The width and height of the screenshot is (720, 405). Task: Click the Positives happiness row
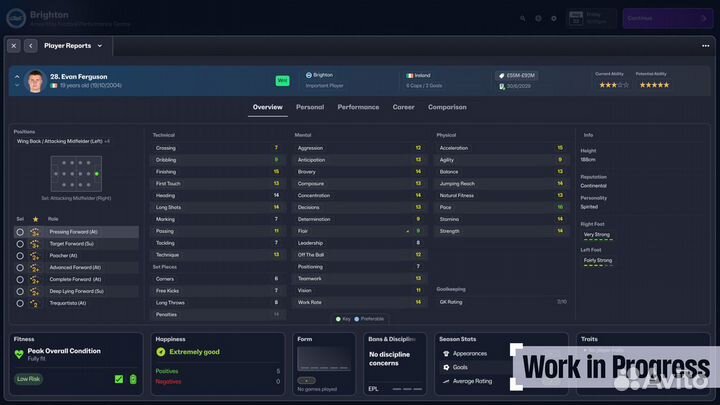tap(218, 371)
